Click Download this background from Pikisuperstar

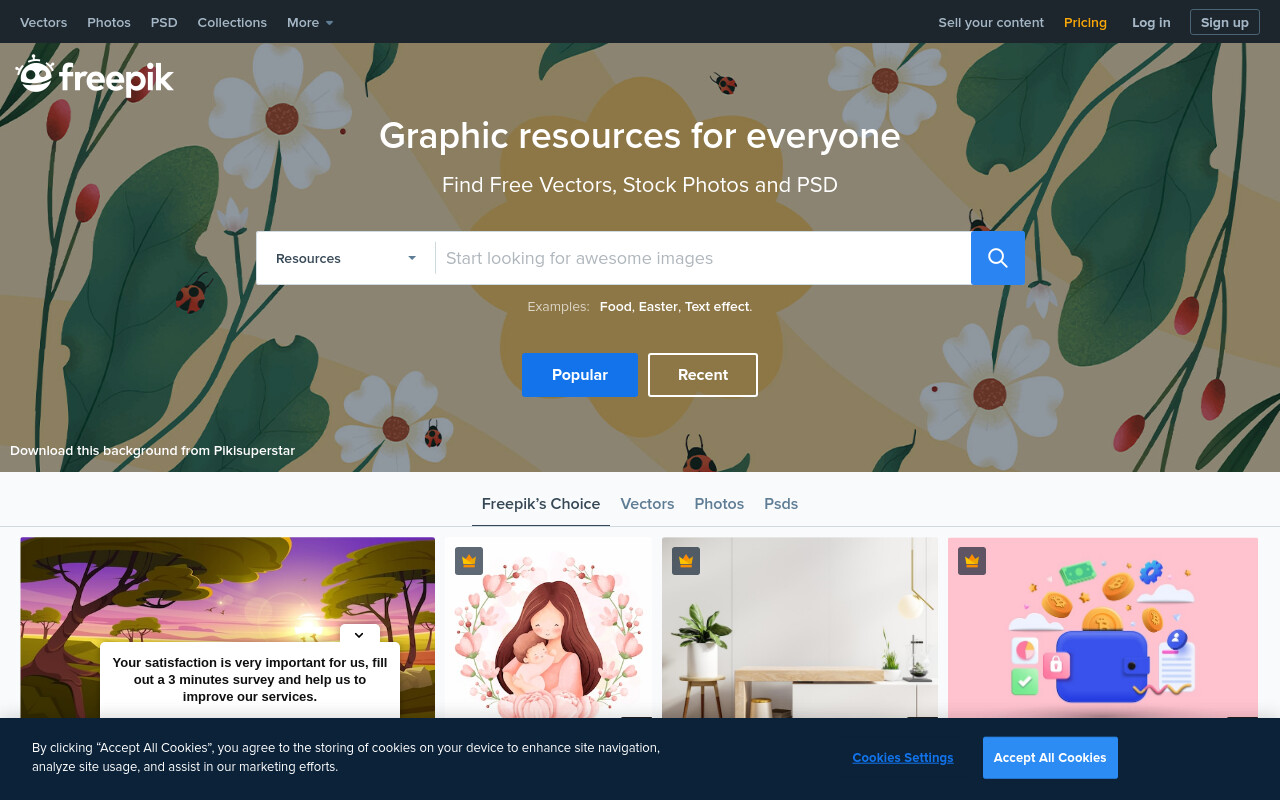pyautogui.click(x=153, y=451)
